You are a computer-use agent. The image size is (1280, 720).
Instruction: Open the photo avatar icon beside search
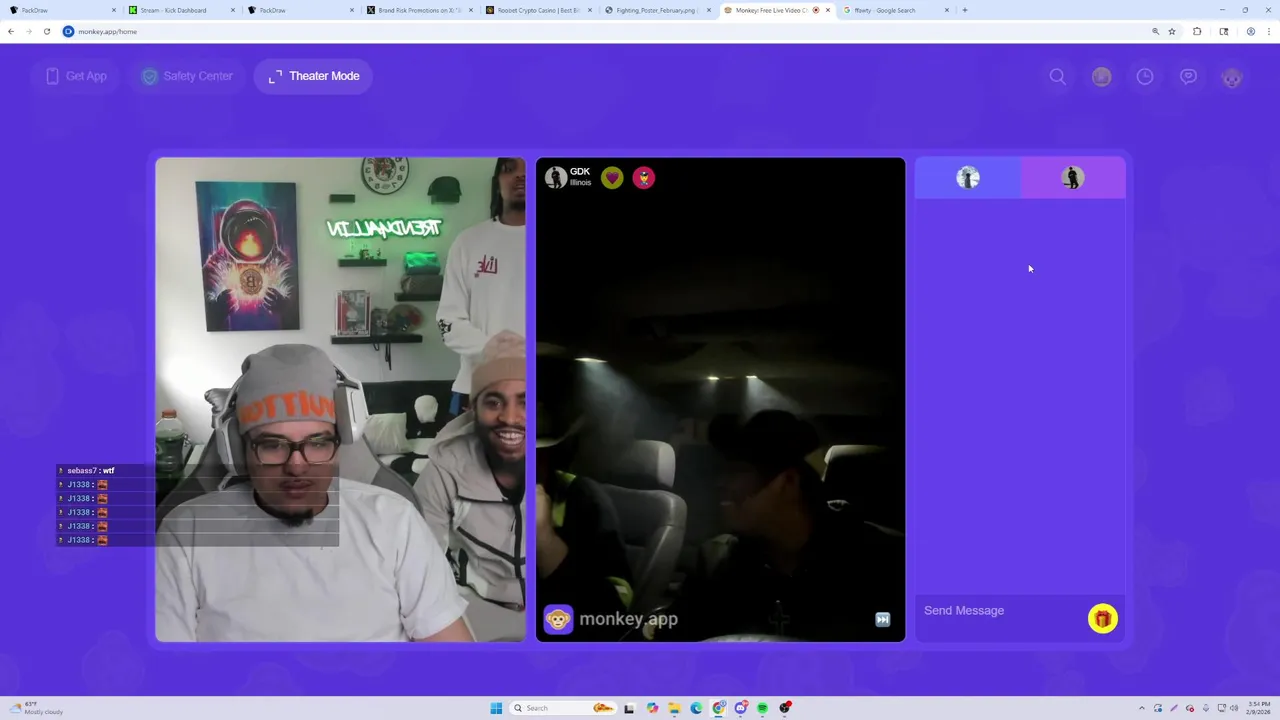coord(1101,77)
